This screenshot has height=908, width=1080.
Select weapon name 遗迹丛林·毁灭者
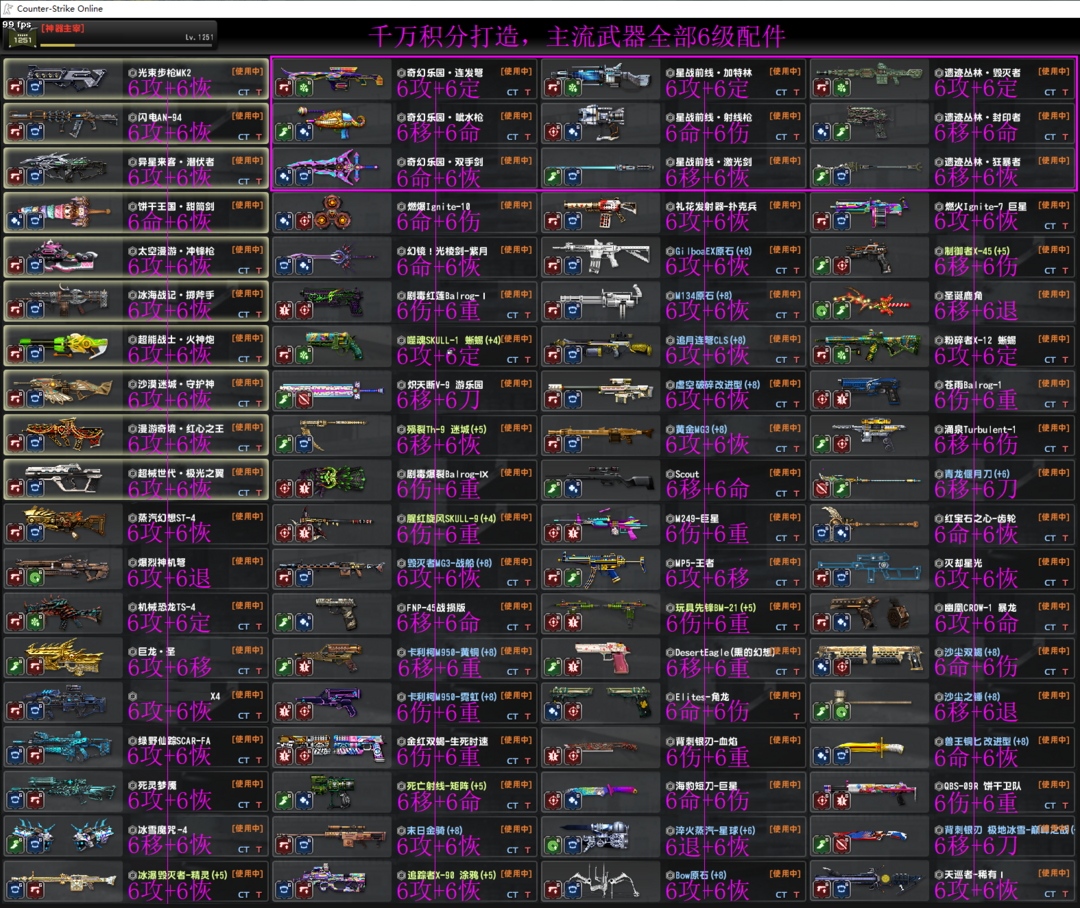pos(982,72)
